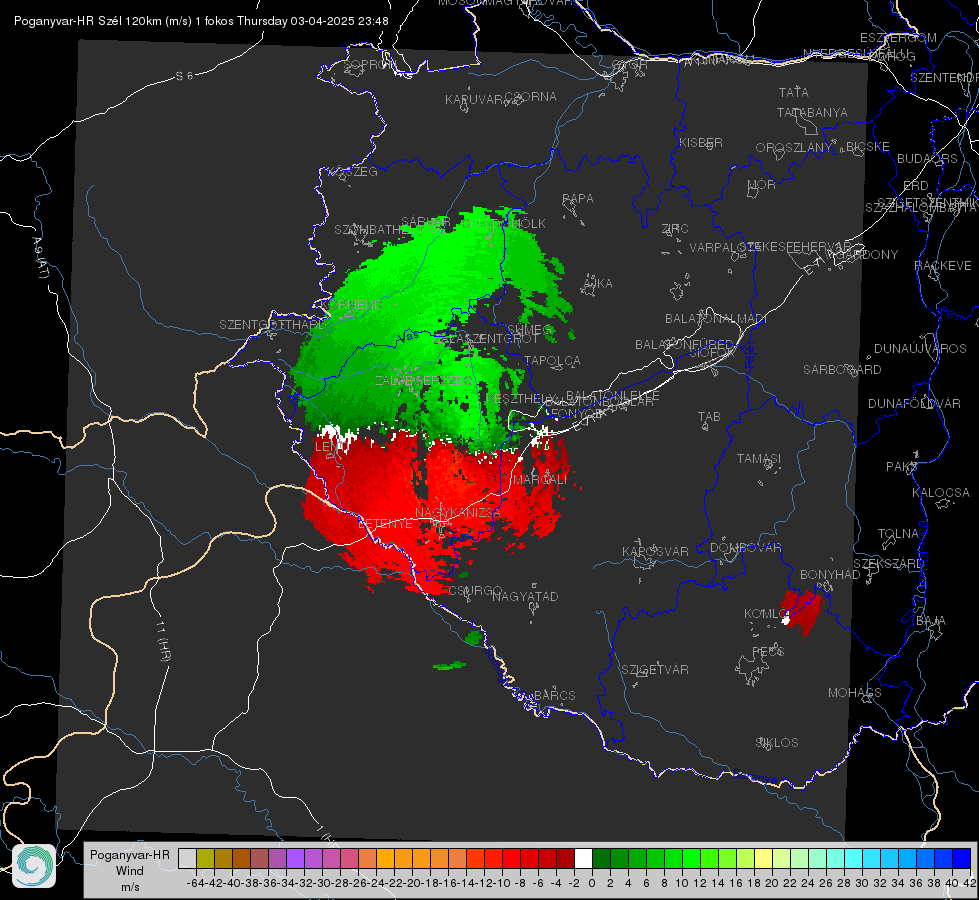Screen dimensions: 979x900
Task: Click the '42' value on the legend scale
Action: pos(970,883)
